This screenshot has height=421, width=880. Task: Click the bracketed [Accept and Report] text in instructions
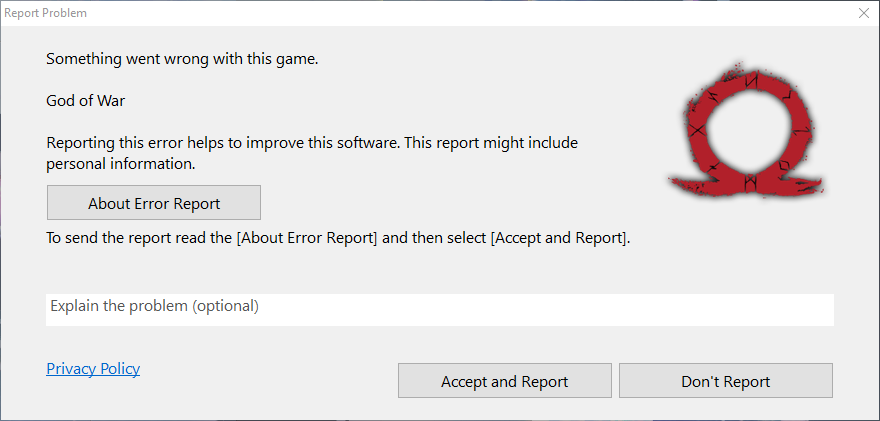pos(560,239)
